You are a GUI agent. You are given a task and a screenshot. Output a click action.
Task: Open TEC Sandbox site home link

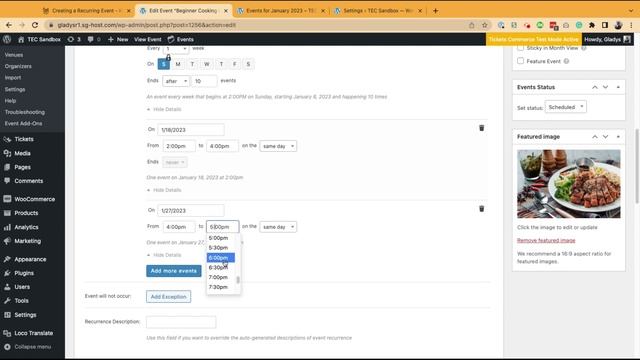[x=39, y=39]
